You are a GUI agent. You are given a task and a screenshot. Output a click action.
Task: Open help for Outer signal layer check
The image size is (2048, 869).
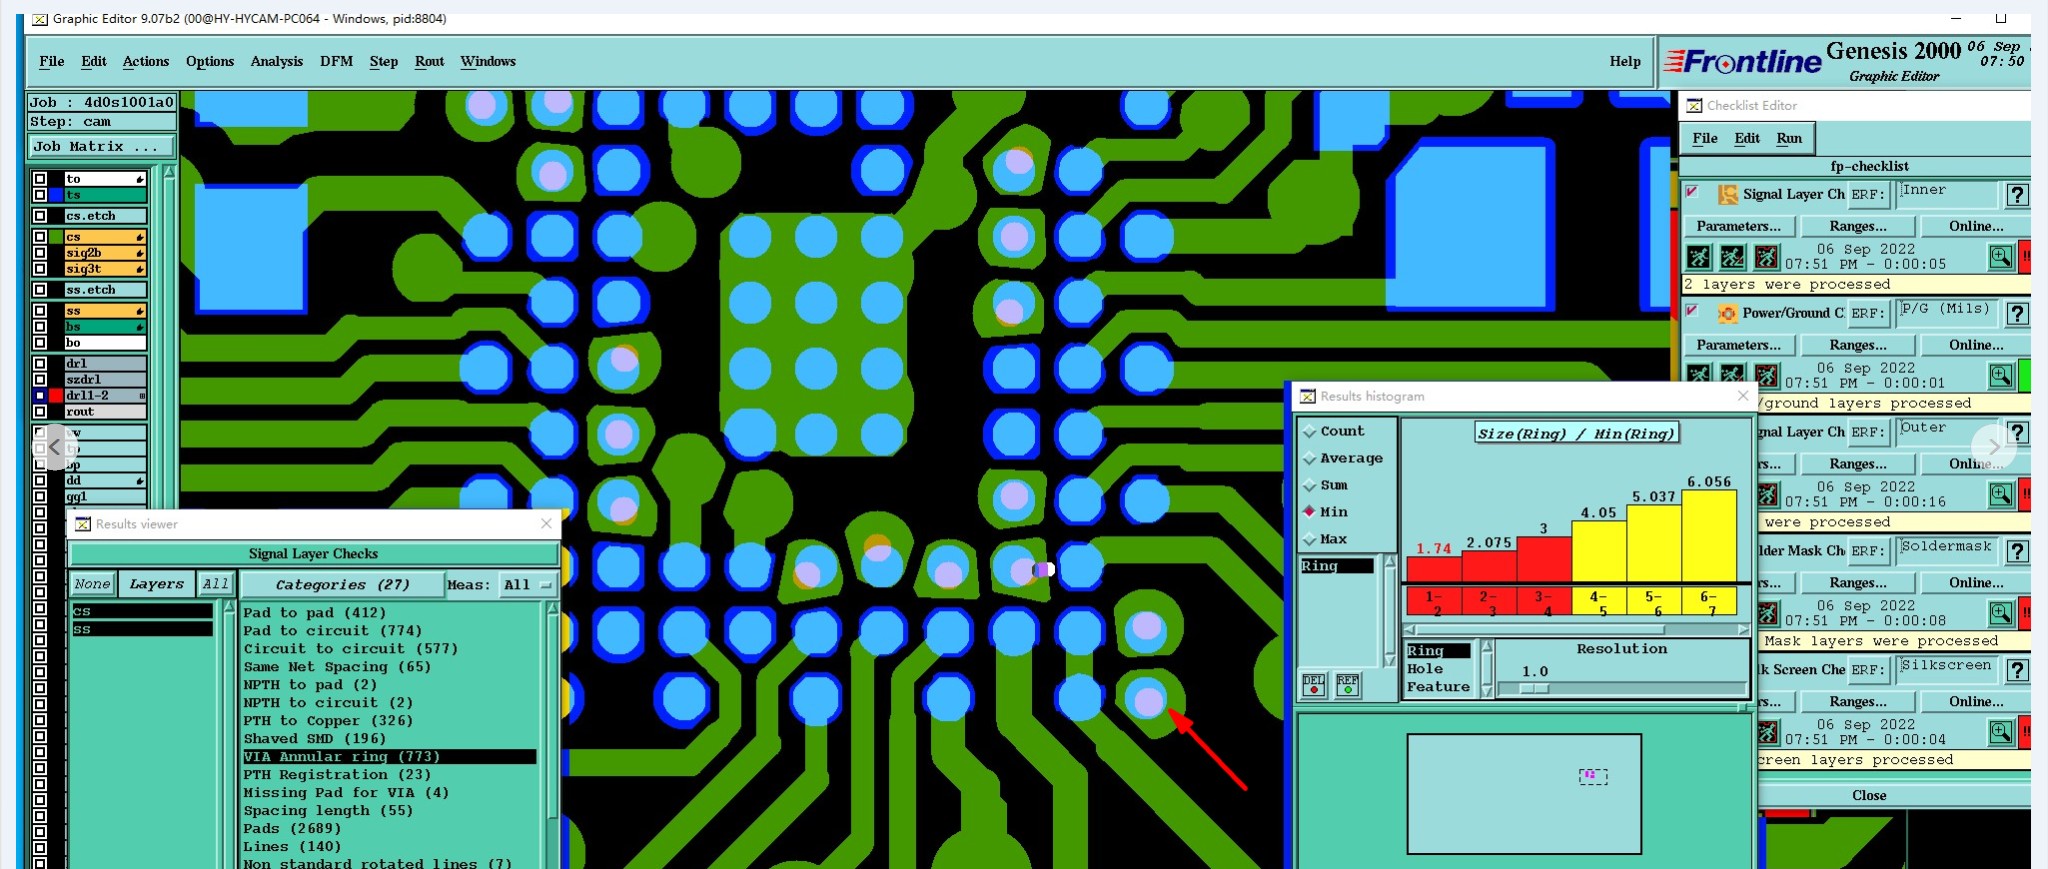coord(2018,433)
